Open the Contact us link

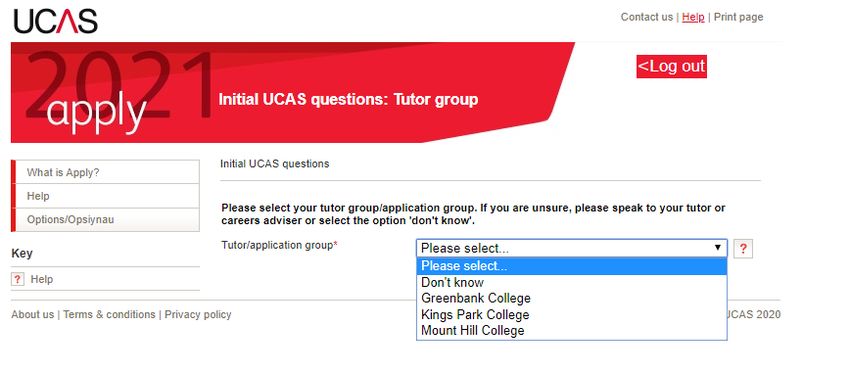click(647, 17)
